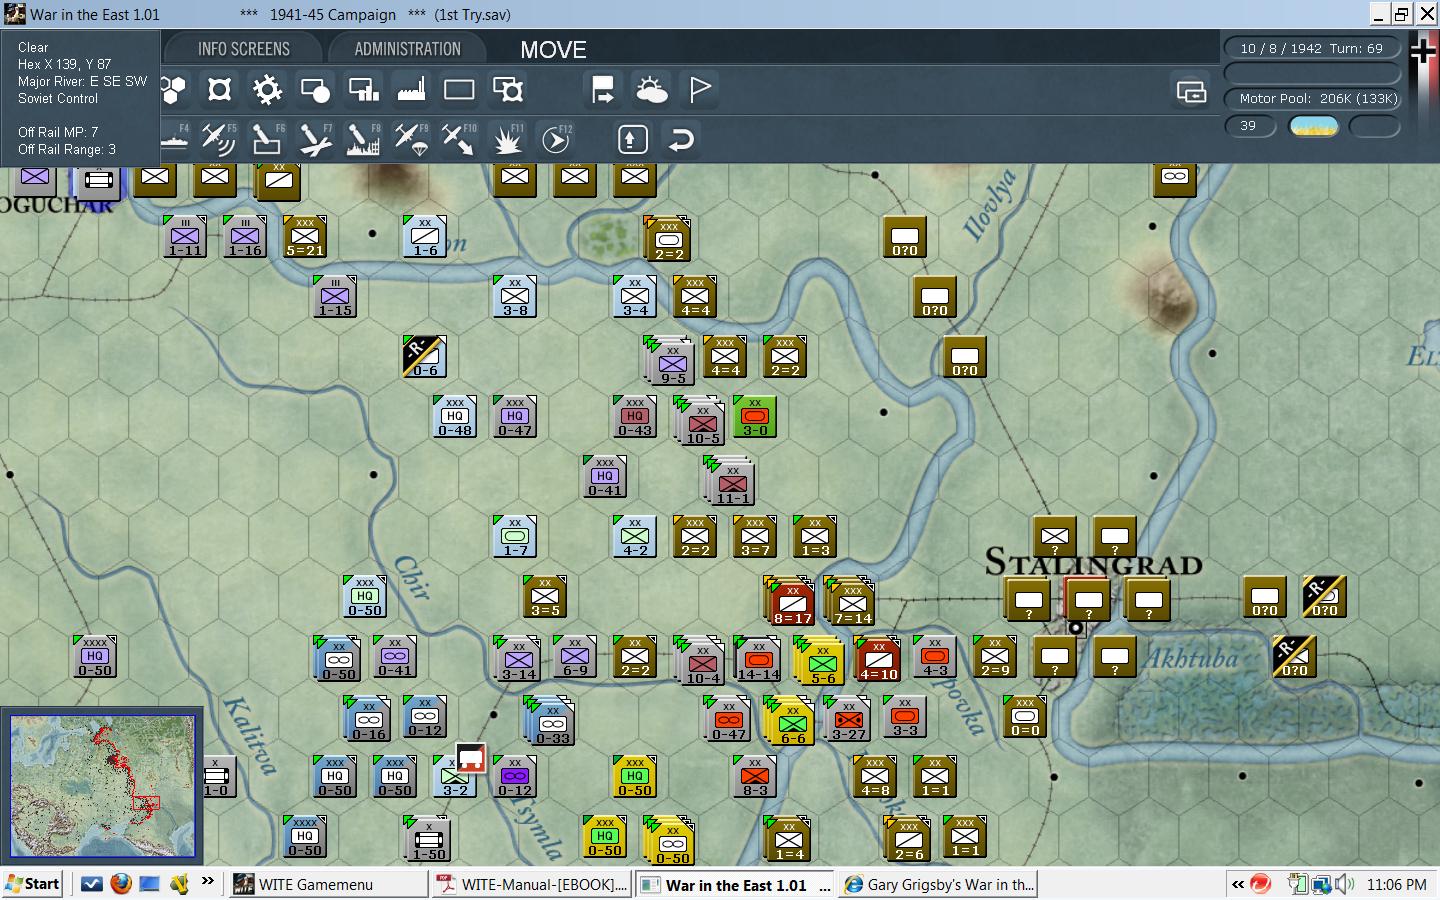Click the overlapping rectangle and frame icon
Screen dimensions: 1440x900
(508, 90)
